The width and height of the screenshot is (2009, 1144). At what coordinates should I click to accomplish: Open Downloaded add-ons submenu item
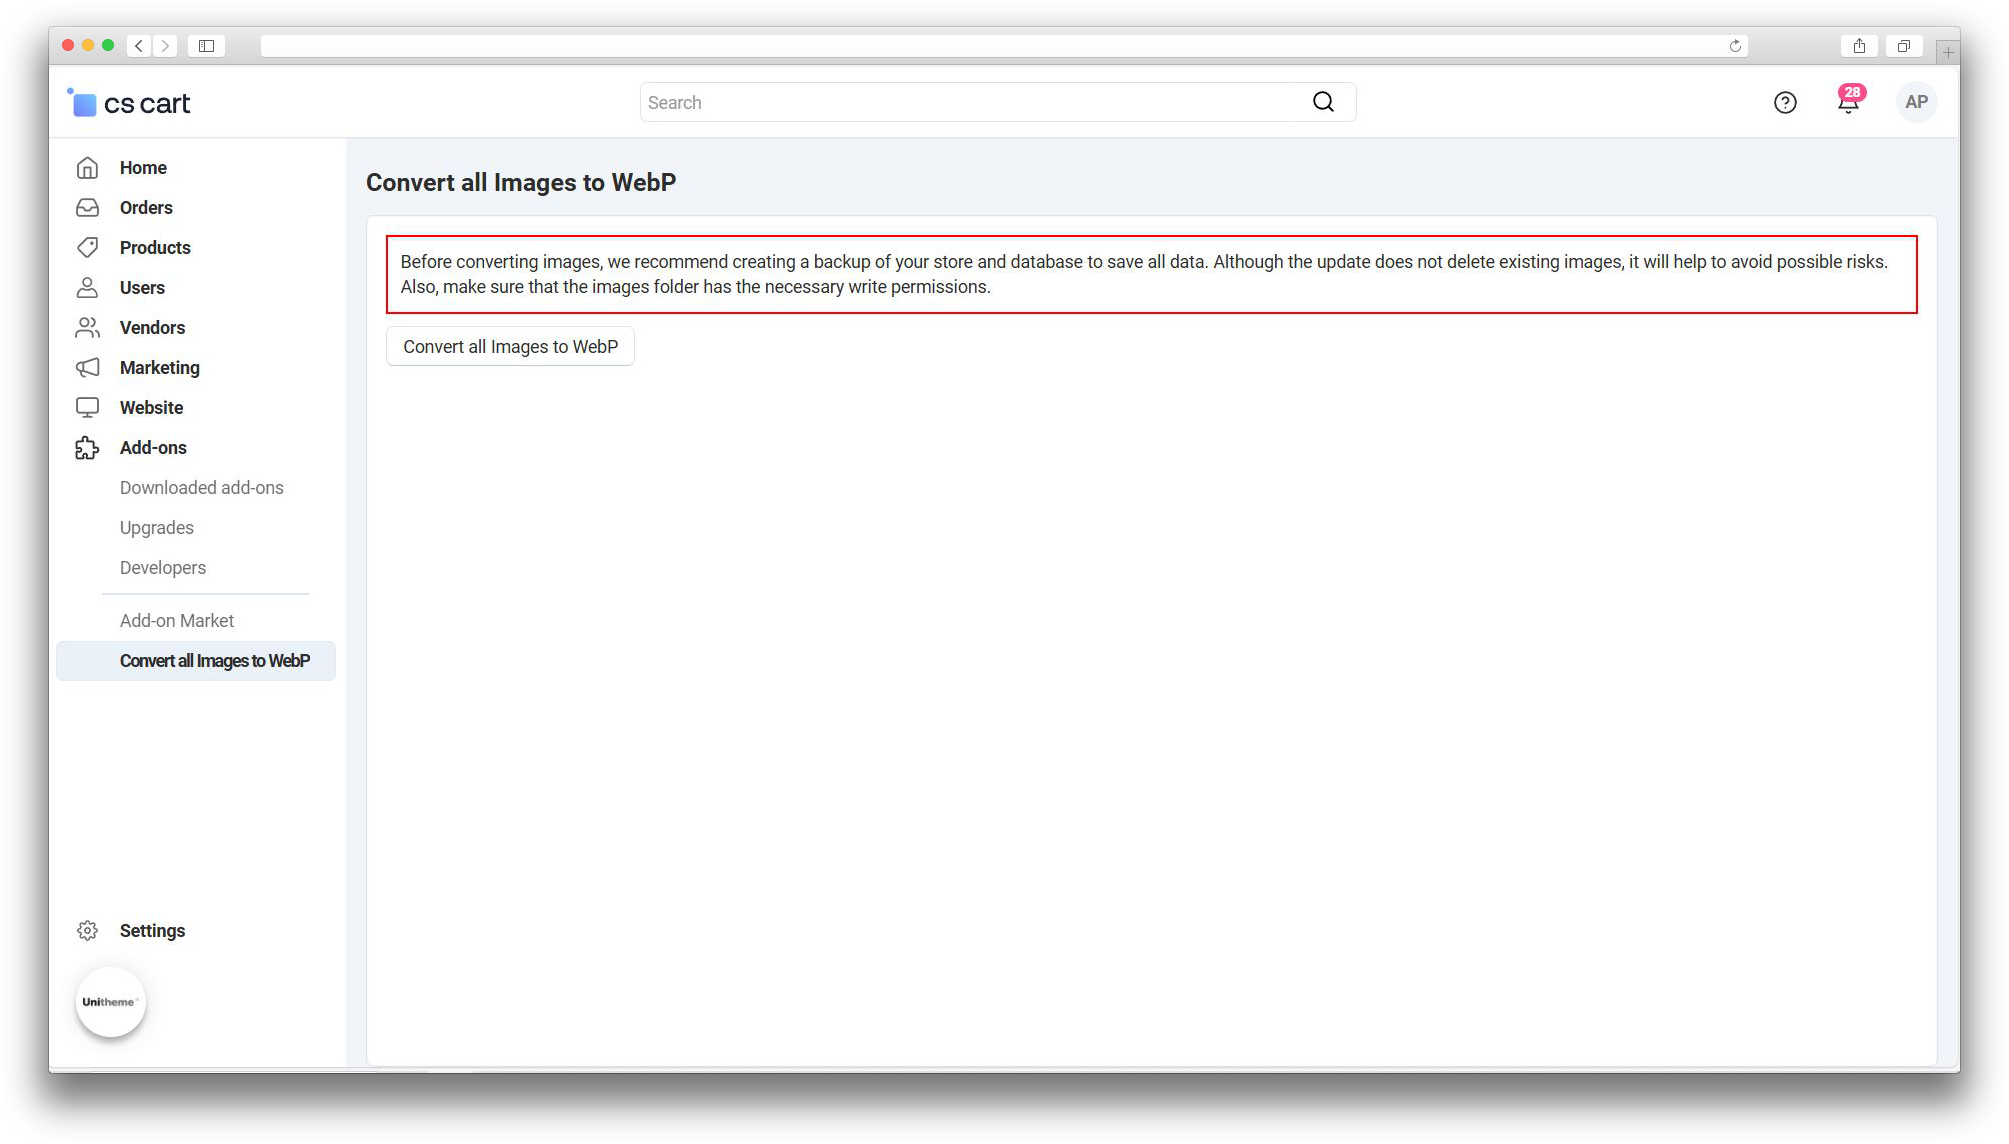click(202, 488)
